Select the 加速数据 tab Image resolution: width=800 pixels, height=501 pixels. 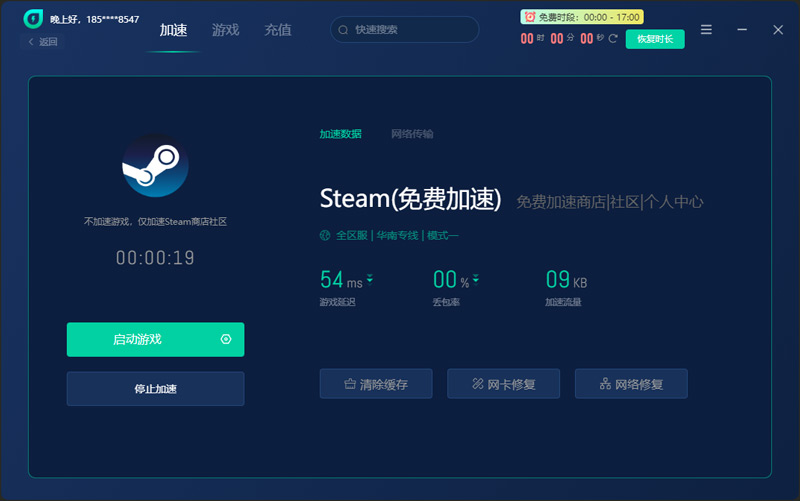point(340,134)
